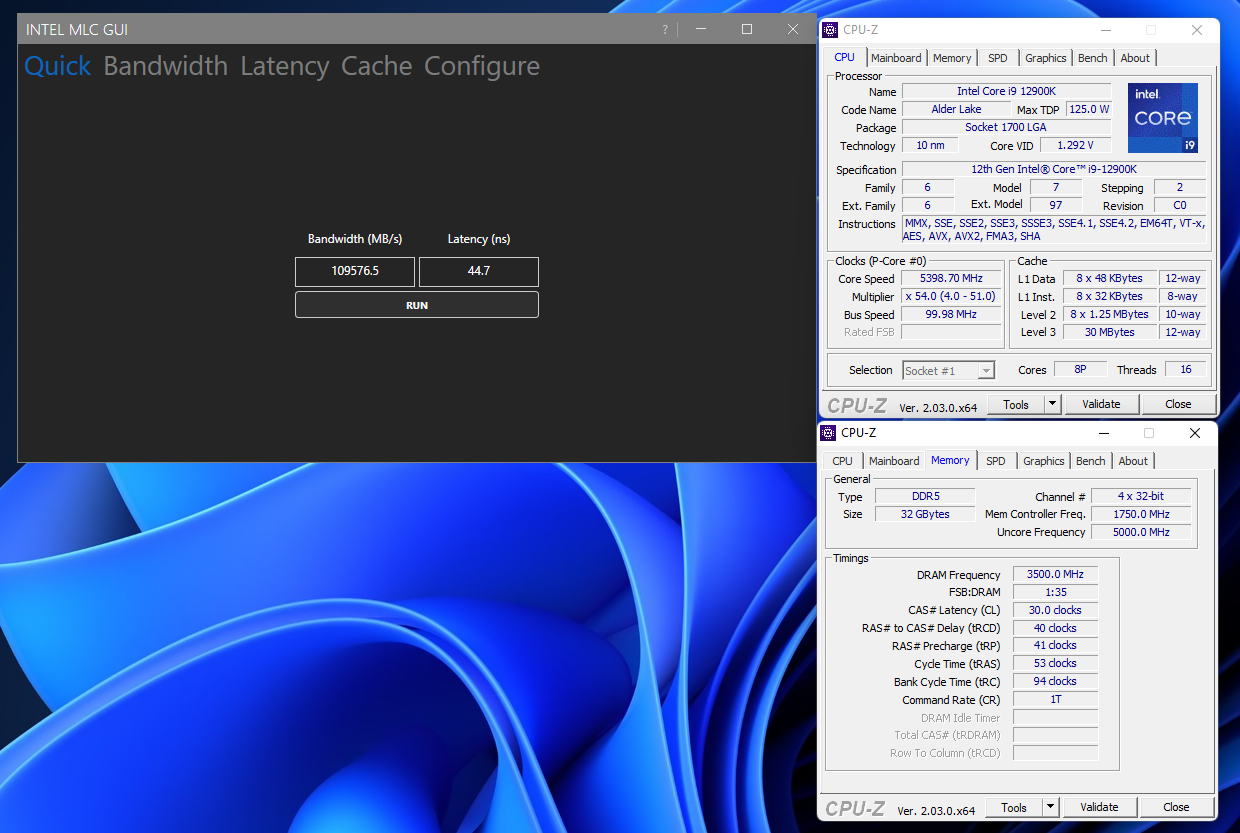Click Validate in upper CPU-Z window
This screenshot has width=1240, height=833.
click(1101, 405)
